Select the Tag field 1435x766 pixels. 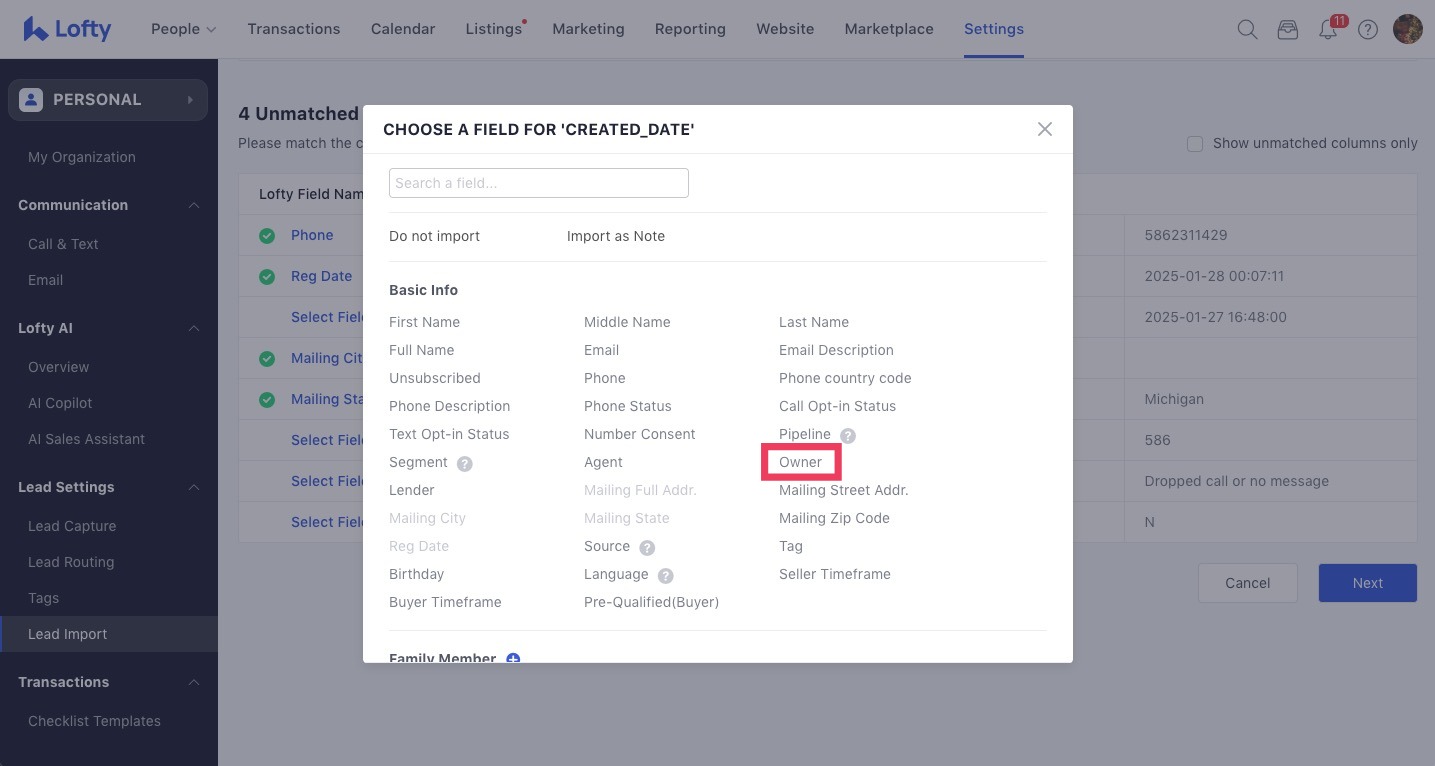click(x=791, y=546)
